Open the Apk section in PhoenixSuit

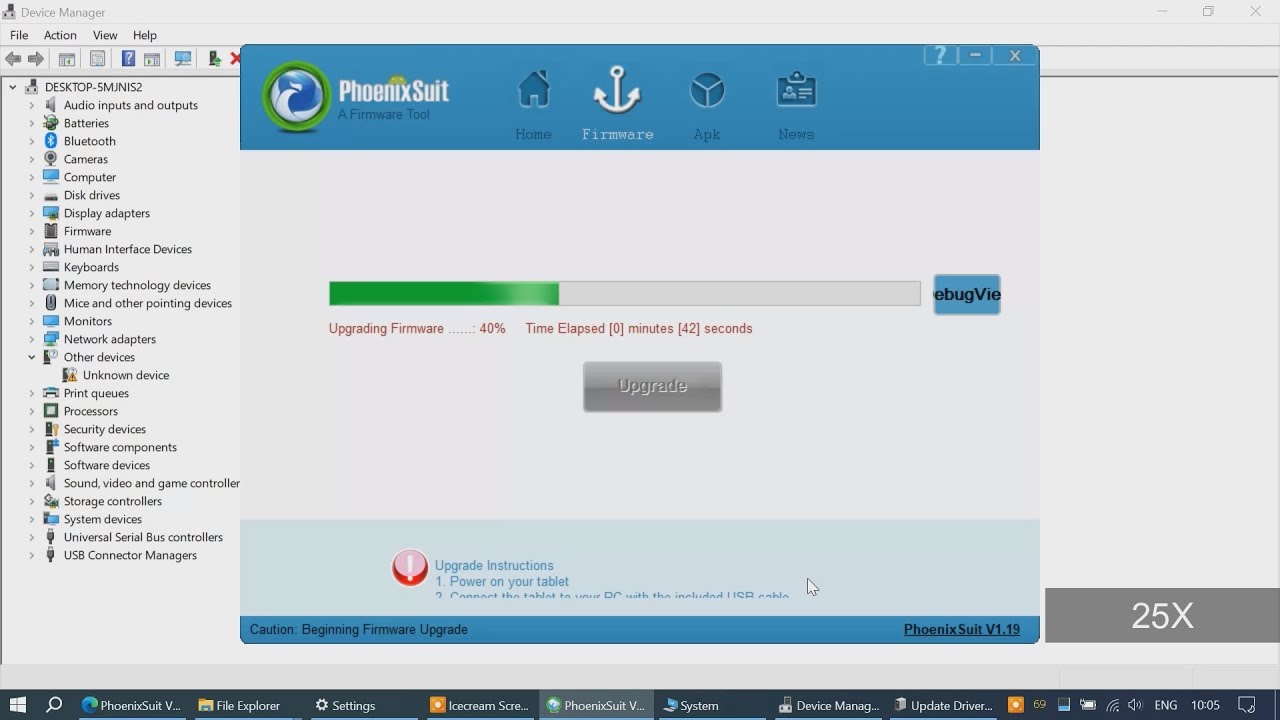(x=707, y=105)
